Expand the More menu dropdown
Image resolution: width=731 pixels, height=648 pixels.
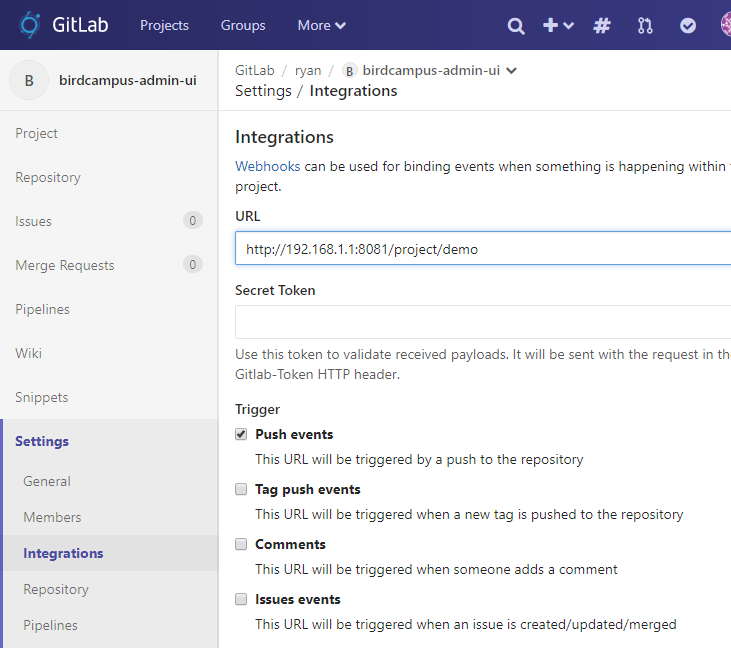point(322,25)
